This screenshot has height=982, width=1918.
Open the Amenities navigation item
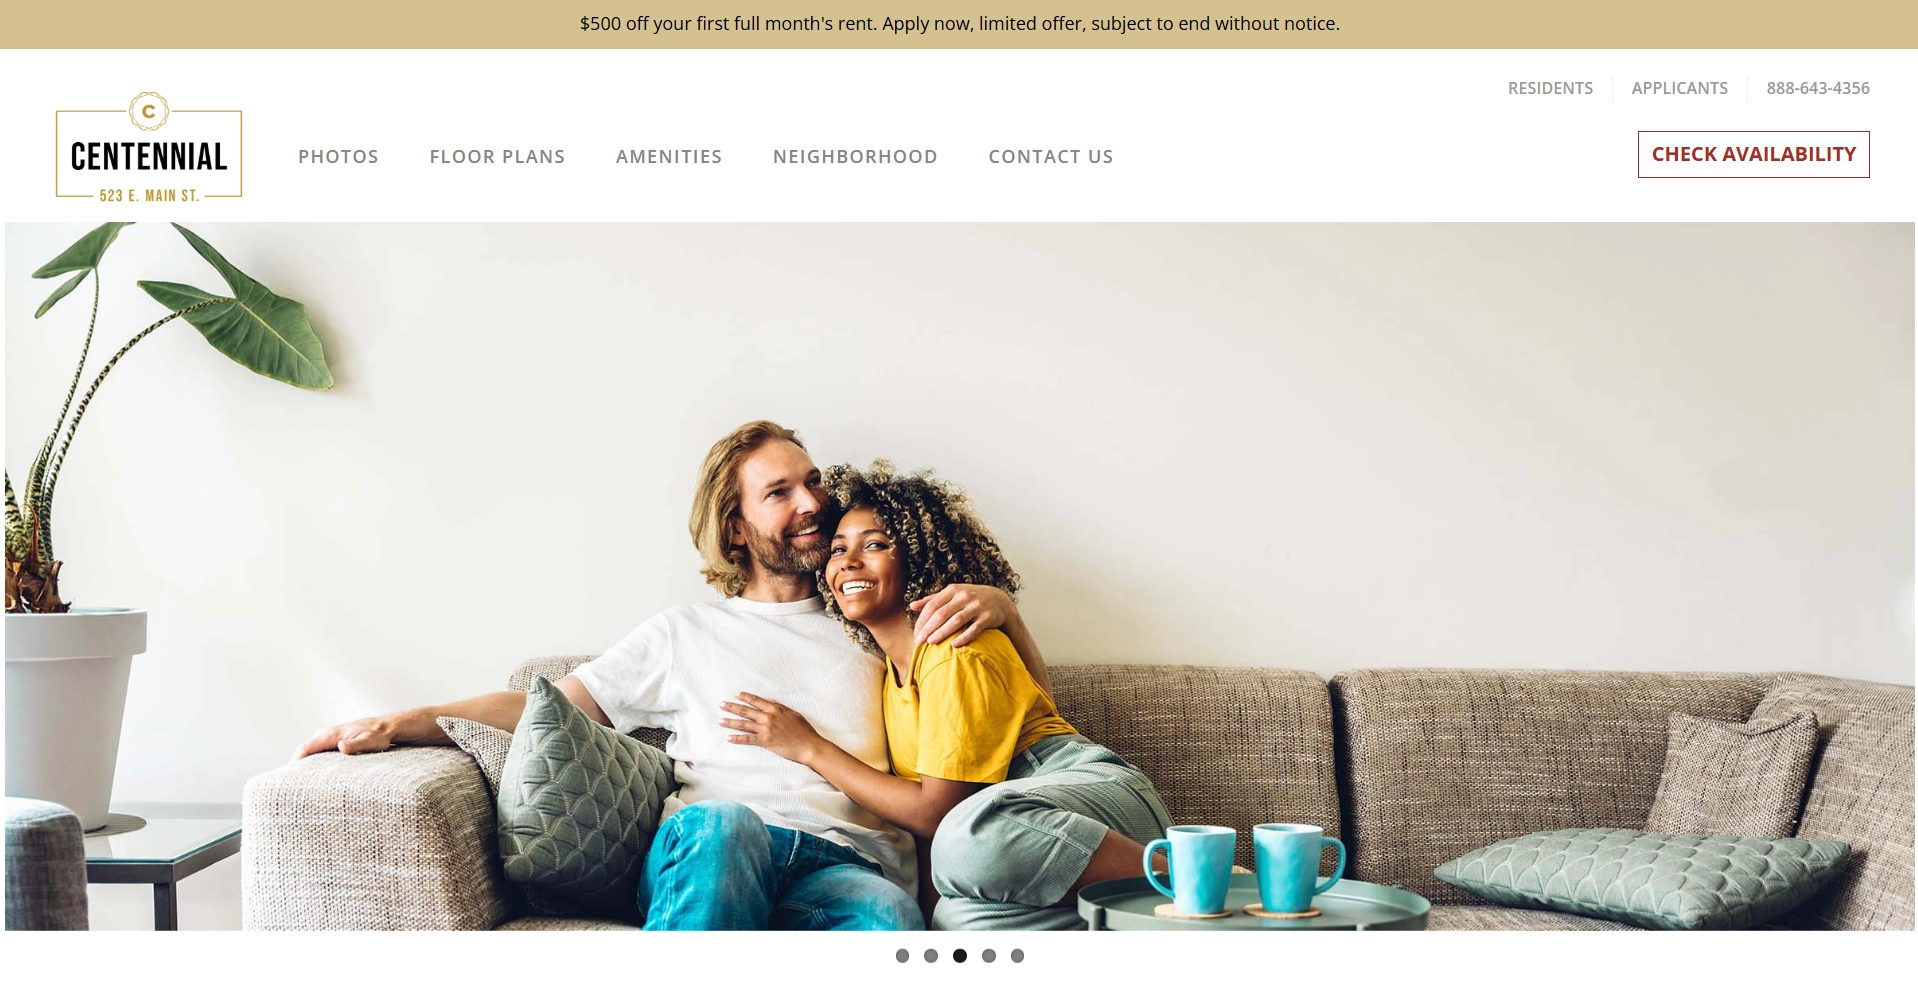pos(669,156)
